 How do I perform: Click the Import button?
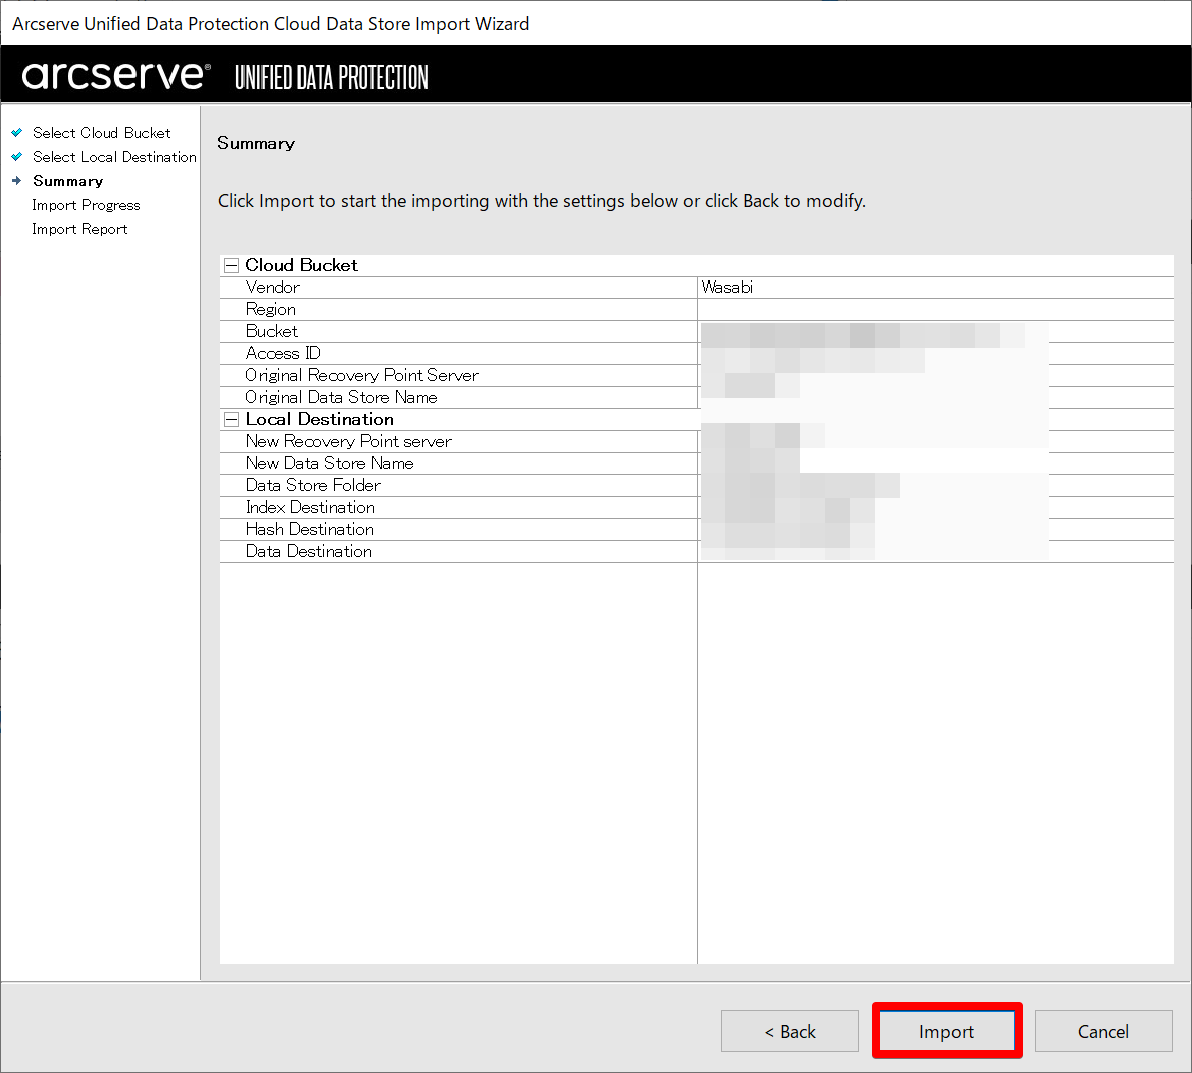tap(946, 1031)
